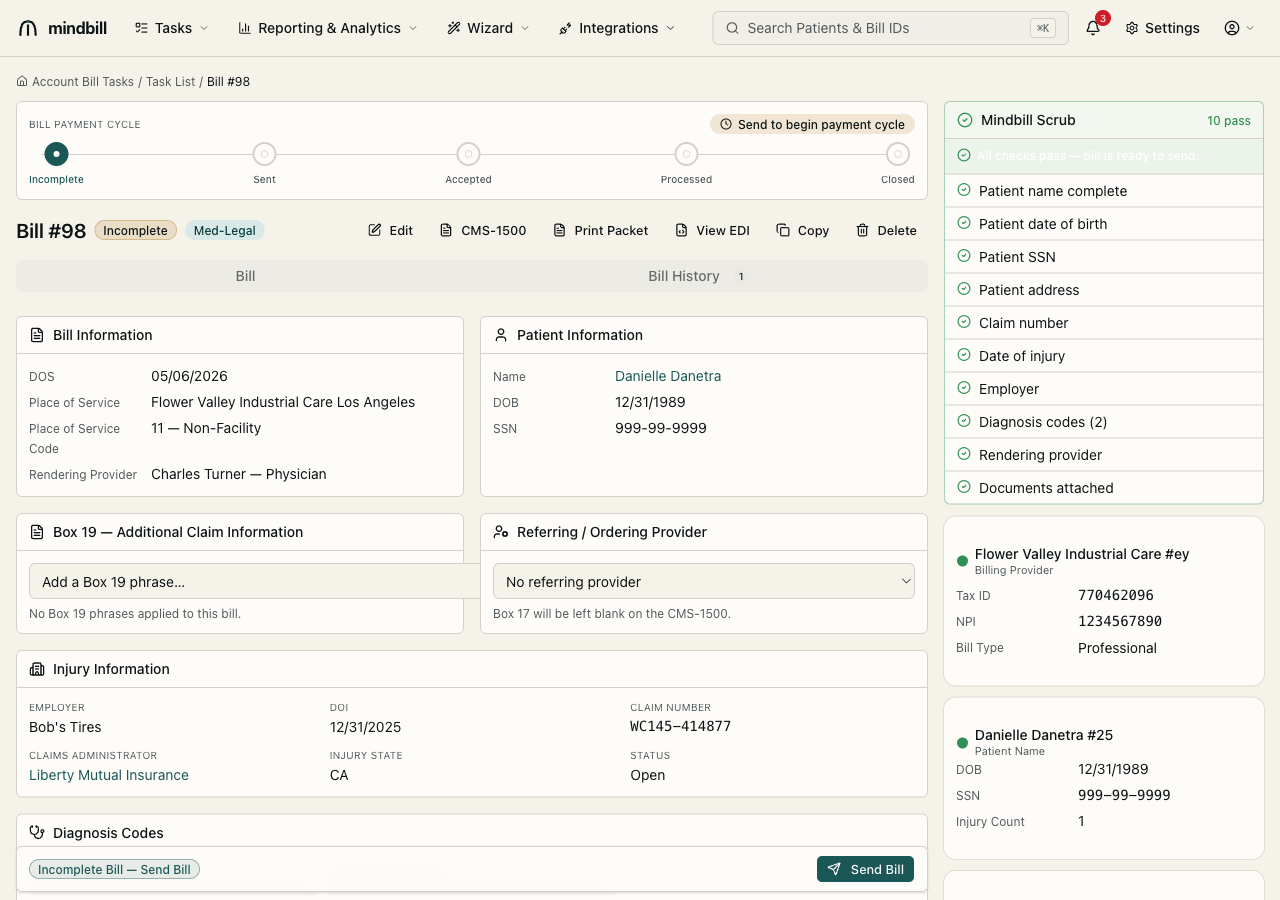The height and width of the screenshot is (900, 1280).
Task: Expand Reporting & Analytics chevron
Action: coord(412,28)
